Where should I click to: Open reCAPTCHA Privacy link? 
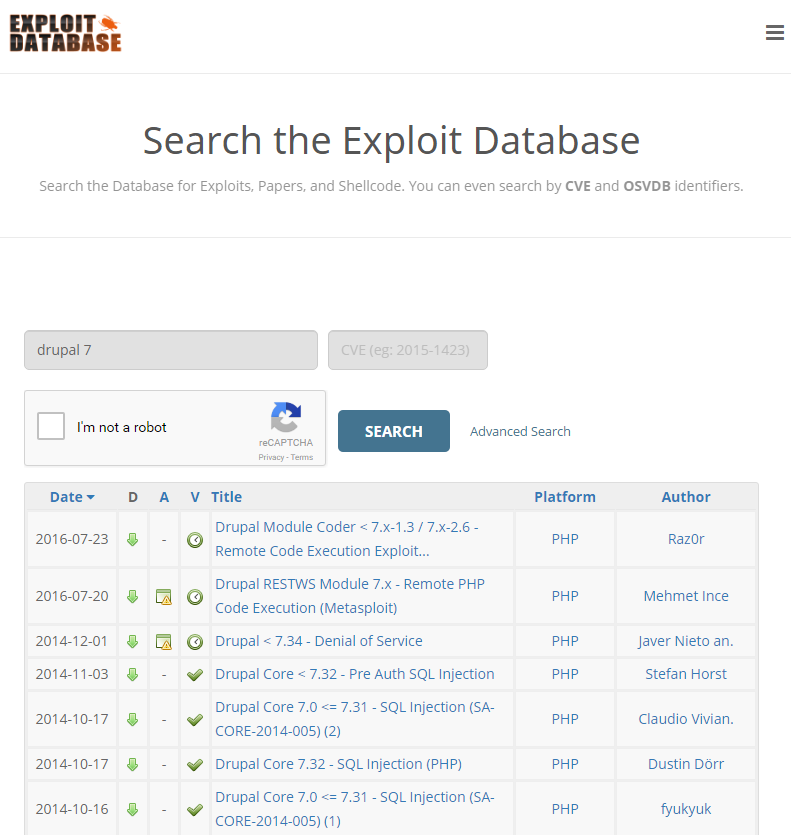pos(271,457)
